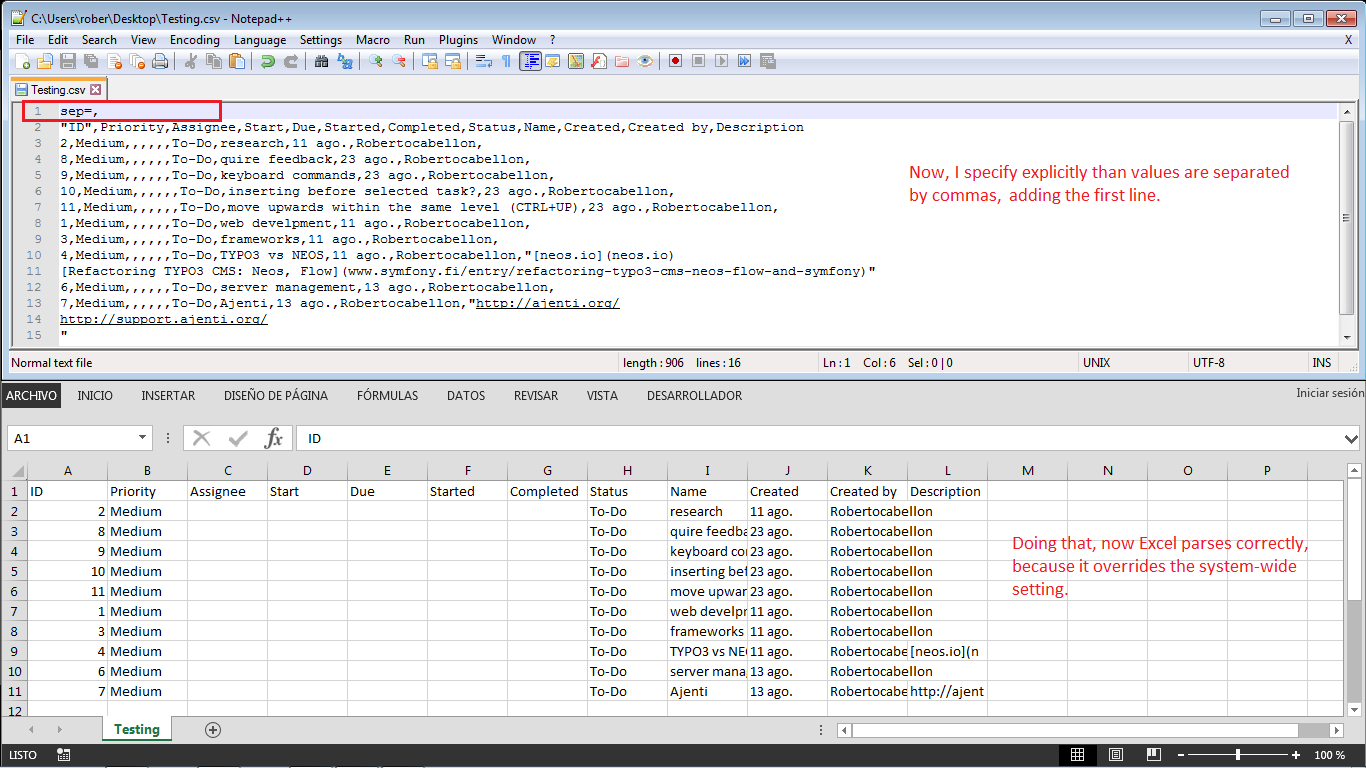Click Excel Zoom In plus button
Viewport: 1366px width, 768px height.
coord(1296,755)
